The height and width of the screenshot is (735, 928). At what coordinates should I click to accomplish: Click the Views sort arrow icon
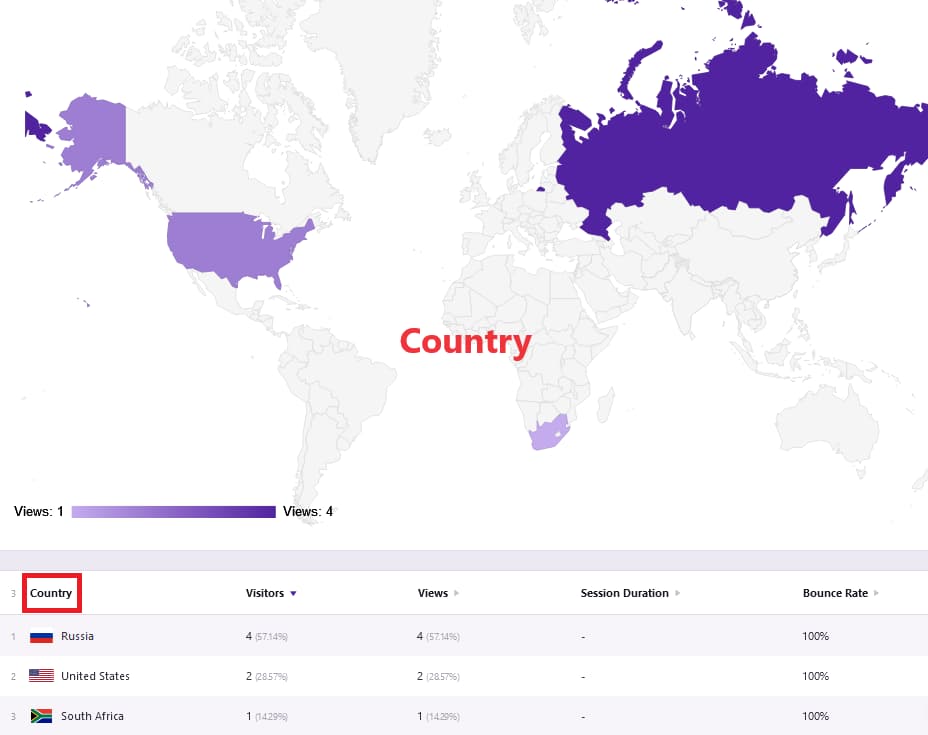pos(457,594)
